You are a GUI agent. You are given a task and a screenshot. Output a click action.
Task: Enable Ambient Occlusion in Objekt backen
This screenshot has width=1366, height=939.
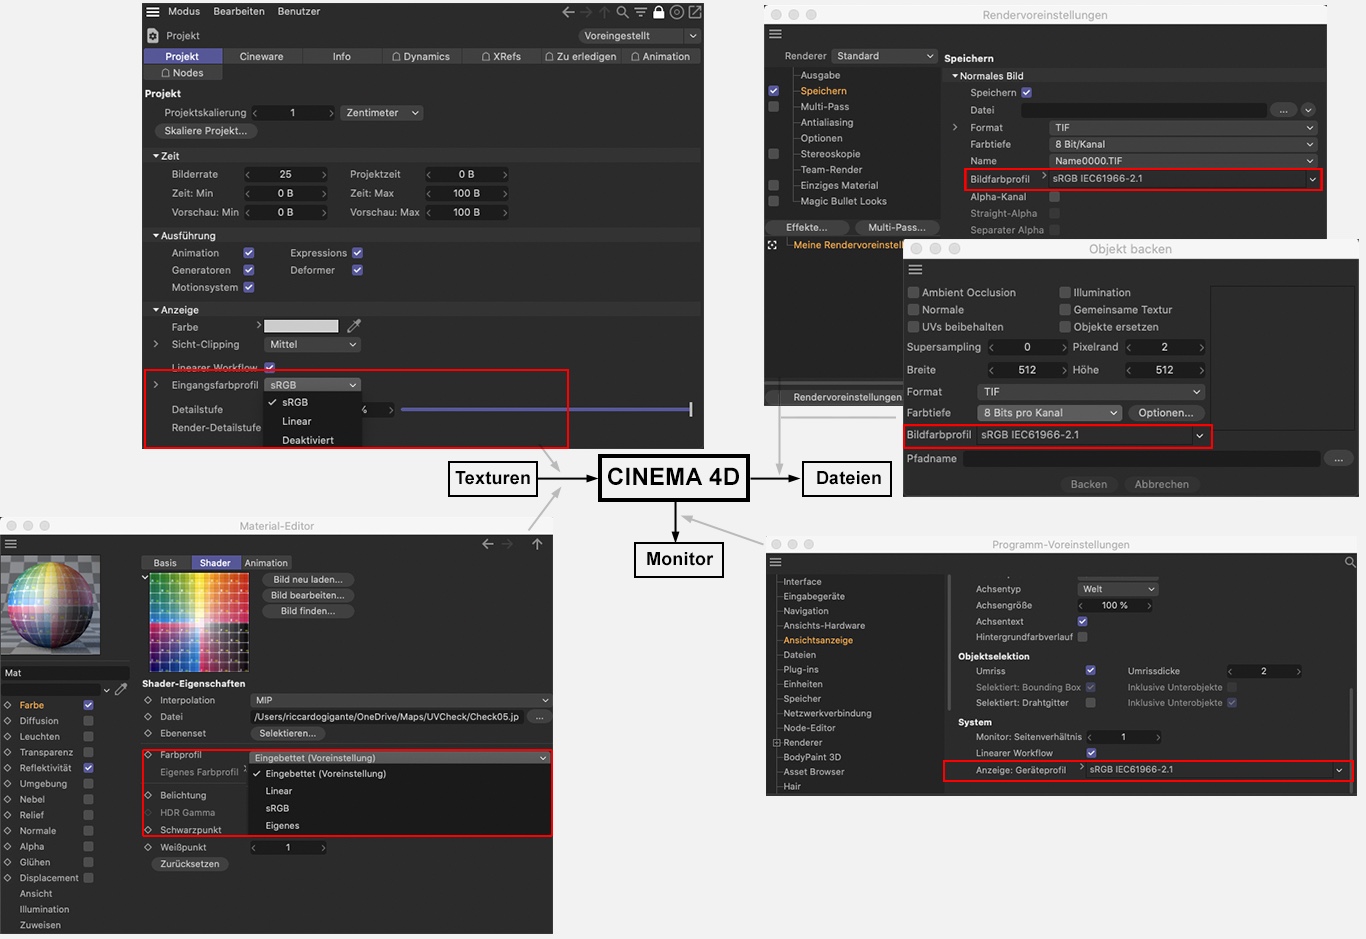pos(913,293)
